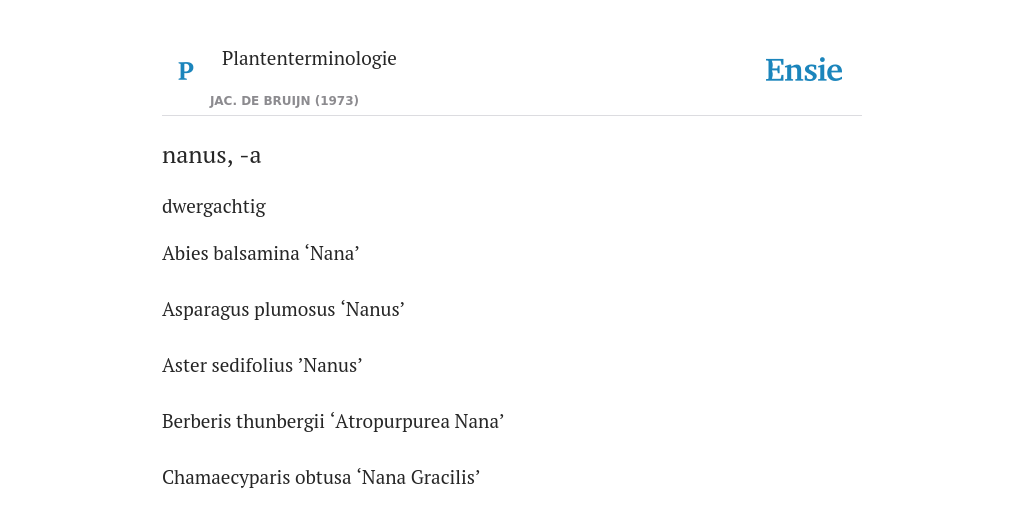
Task: Click the horizontal divider below the header
Action: coord(512,116)
